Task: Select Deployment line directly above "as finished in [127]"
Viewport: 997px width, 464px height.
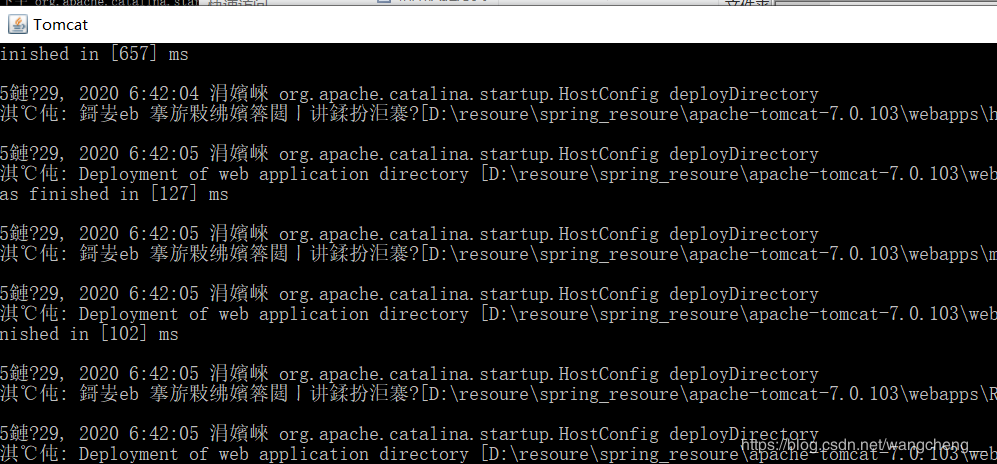Action: (498, 174)
